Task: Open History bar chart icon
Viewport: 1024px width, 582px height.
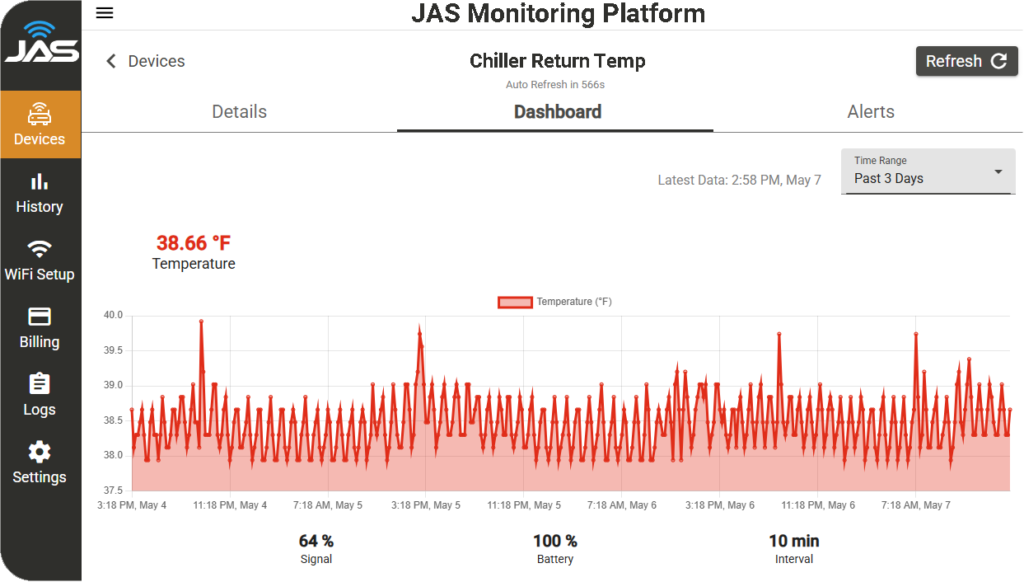Action: [x=40, y=182]
